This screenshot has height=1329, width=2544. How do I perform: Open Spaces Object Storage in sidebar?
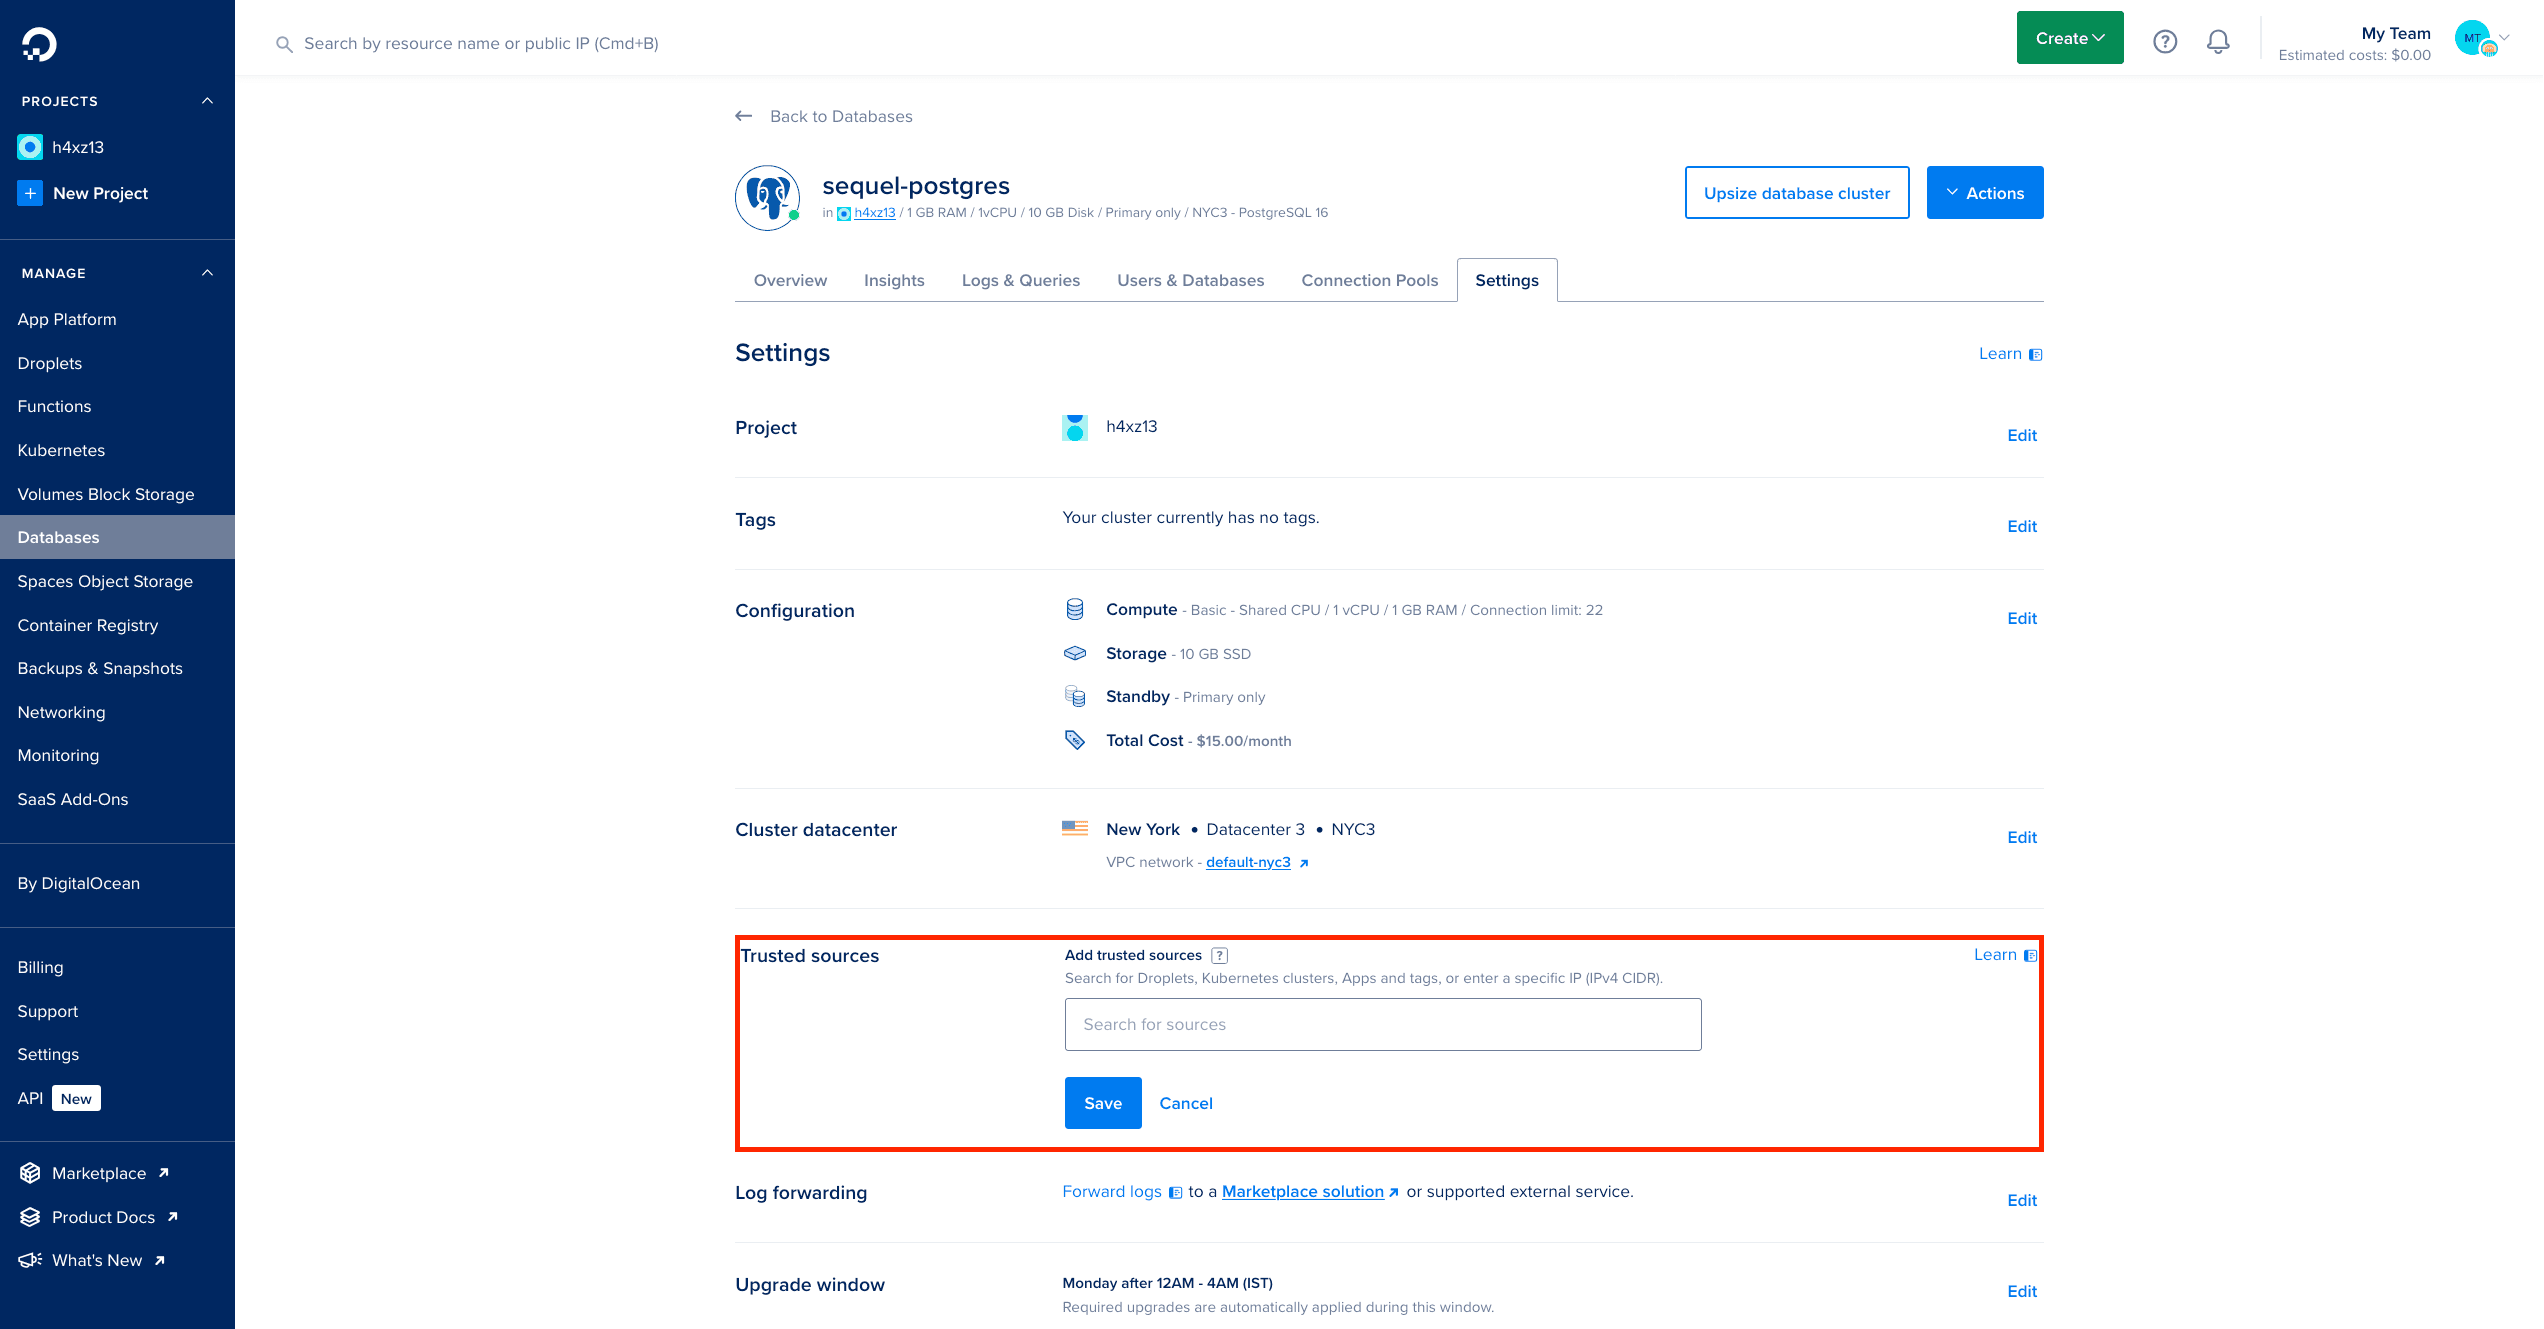coord(105,581)
